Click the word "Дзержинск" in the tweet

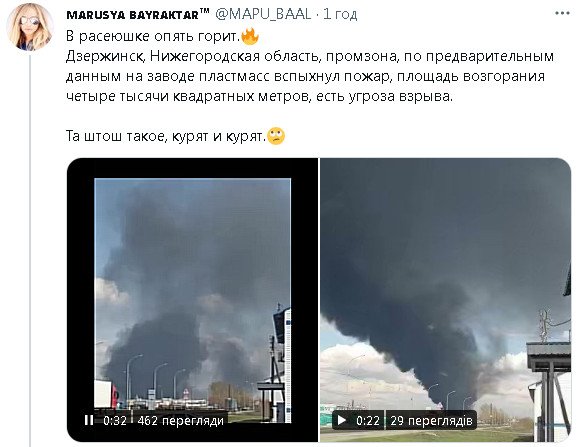point(104,56)
